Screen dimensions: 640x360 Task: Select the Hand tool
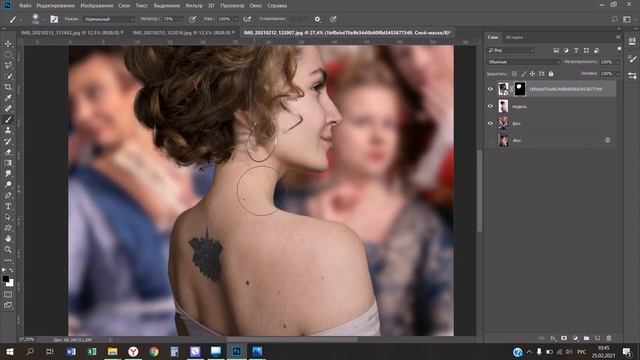tap(8, 238)
